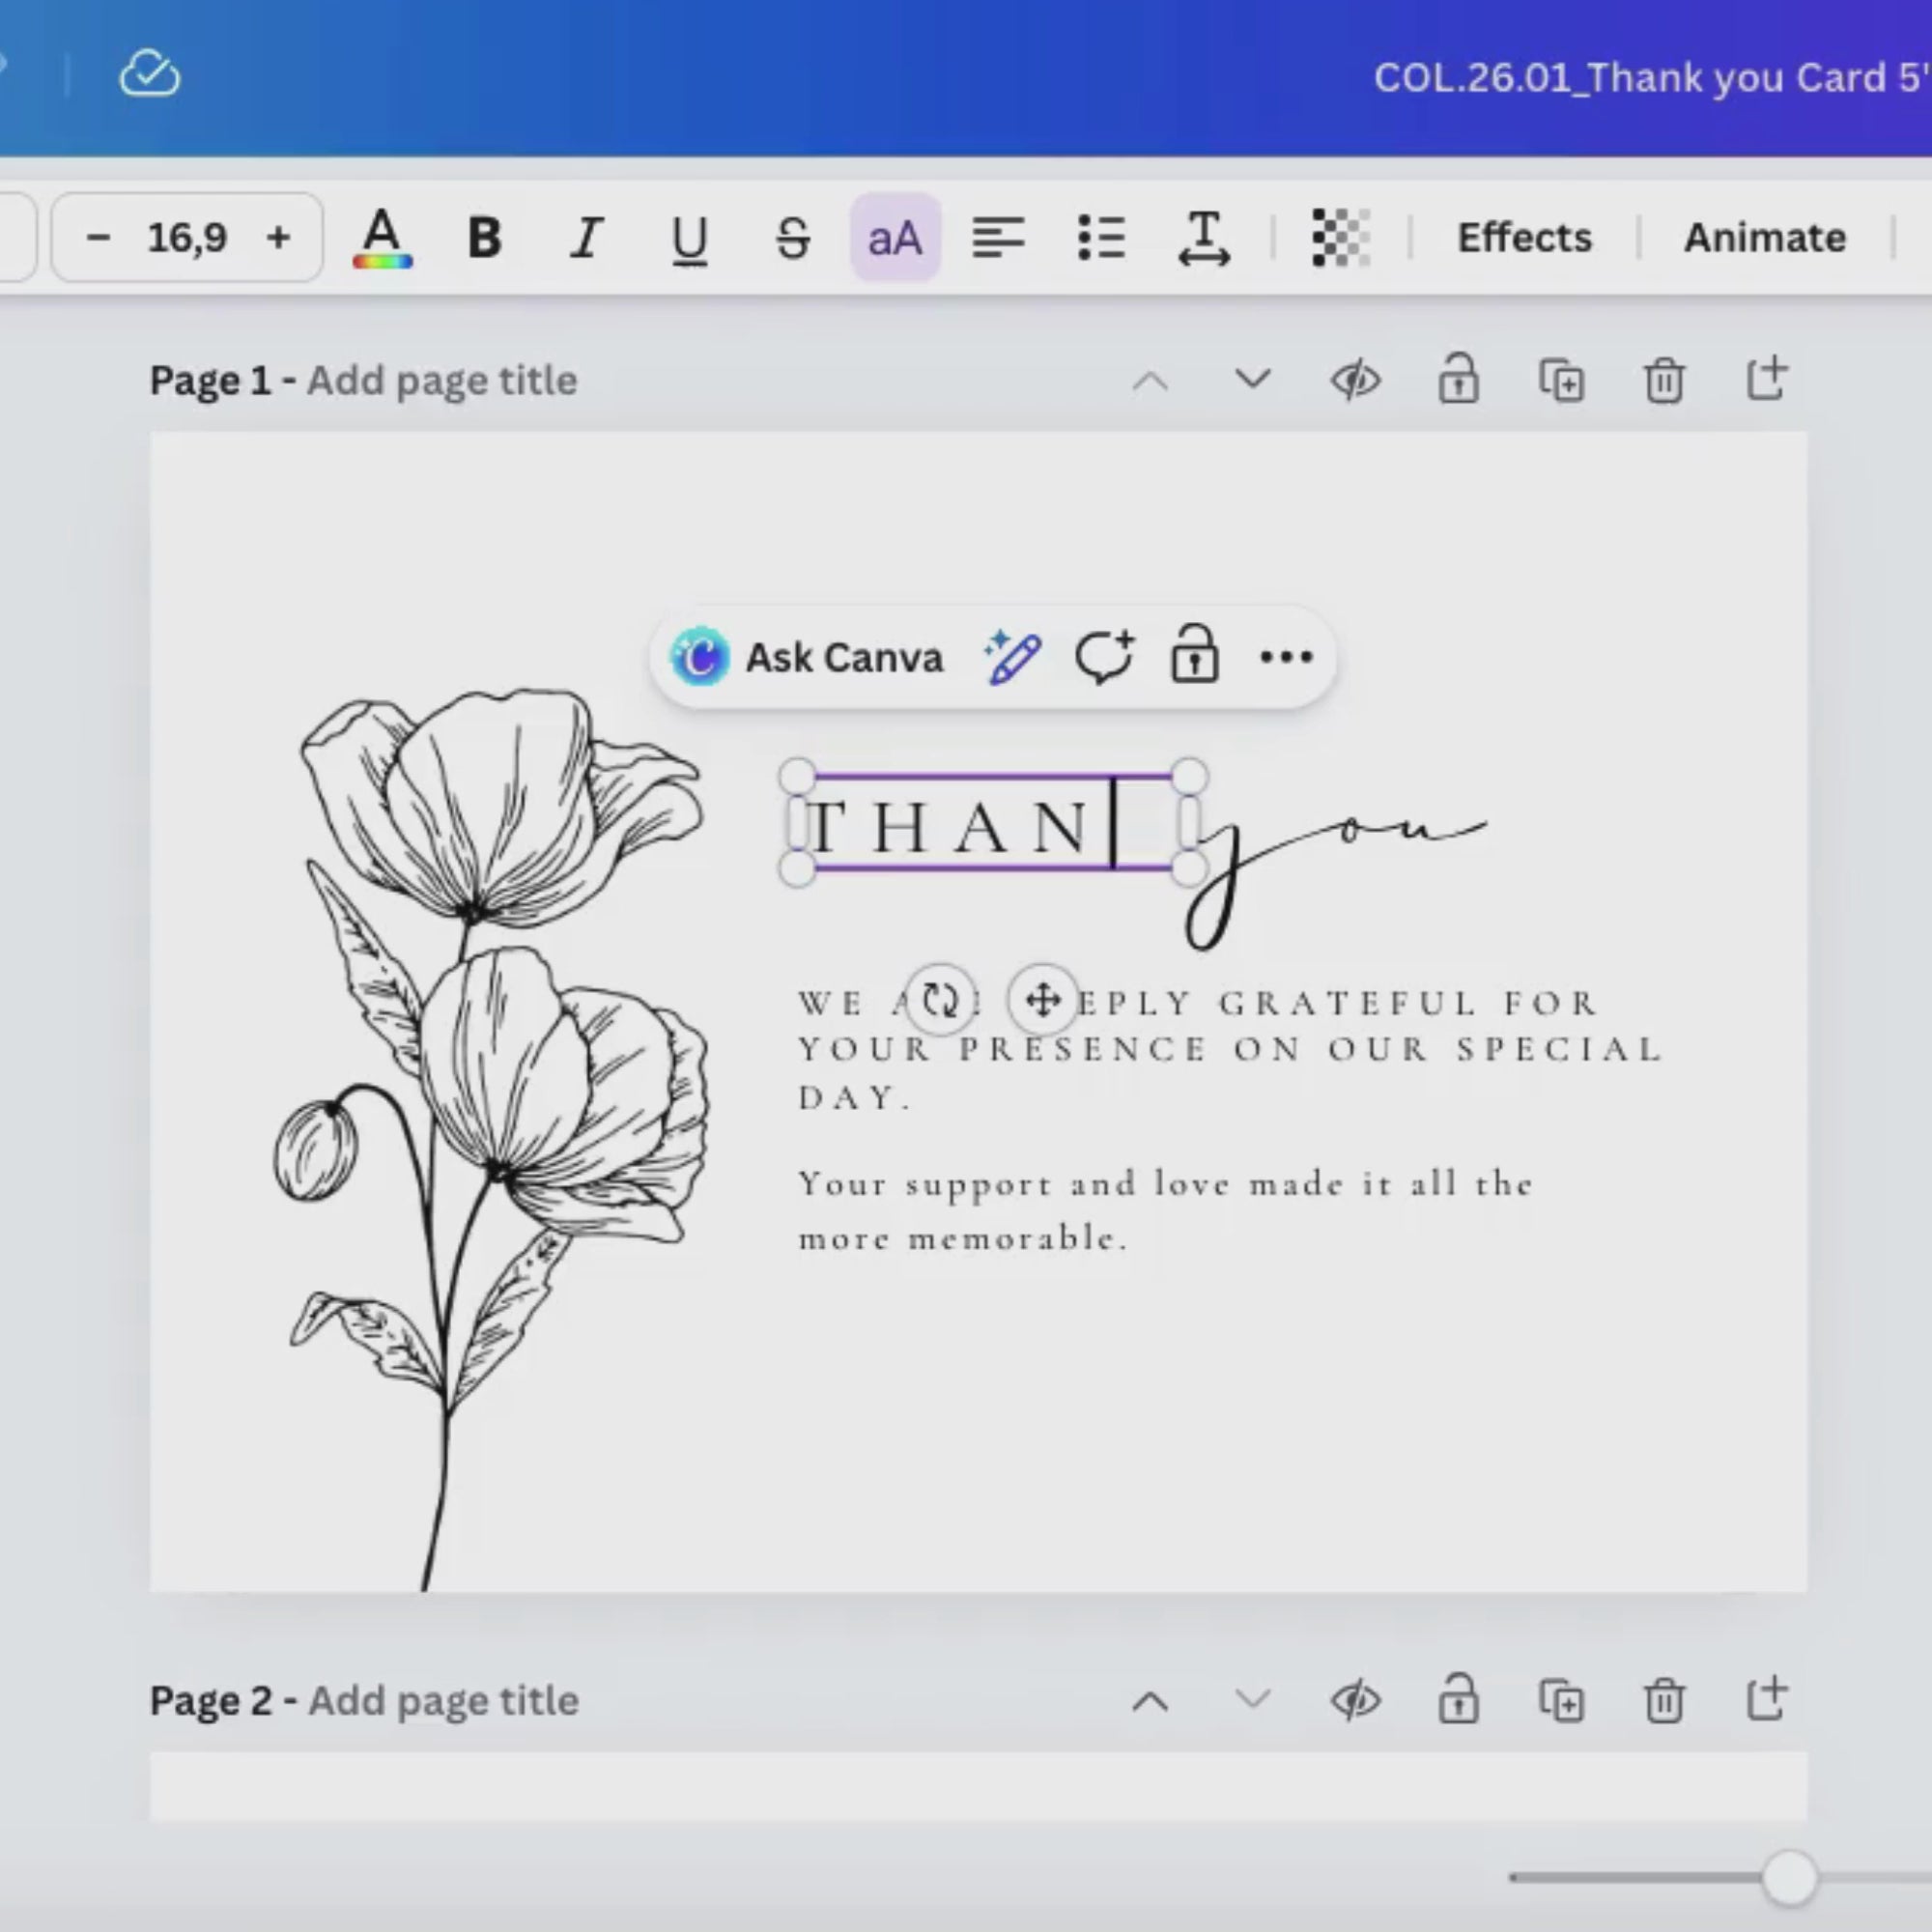
Task: Add page title for Page 2
Action: 443,1701
